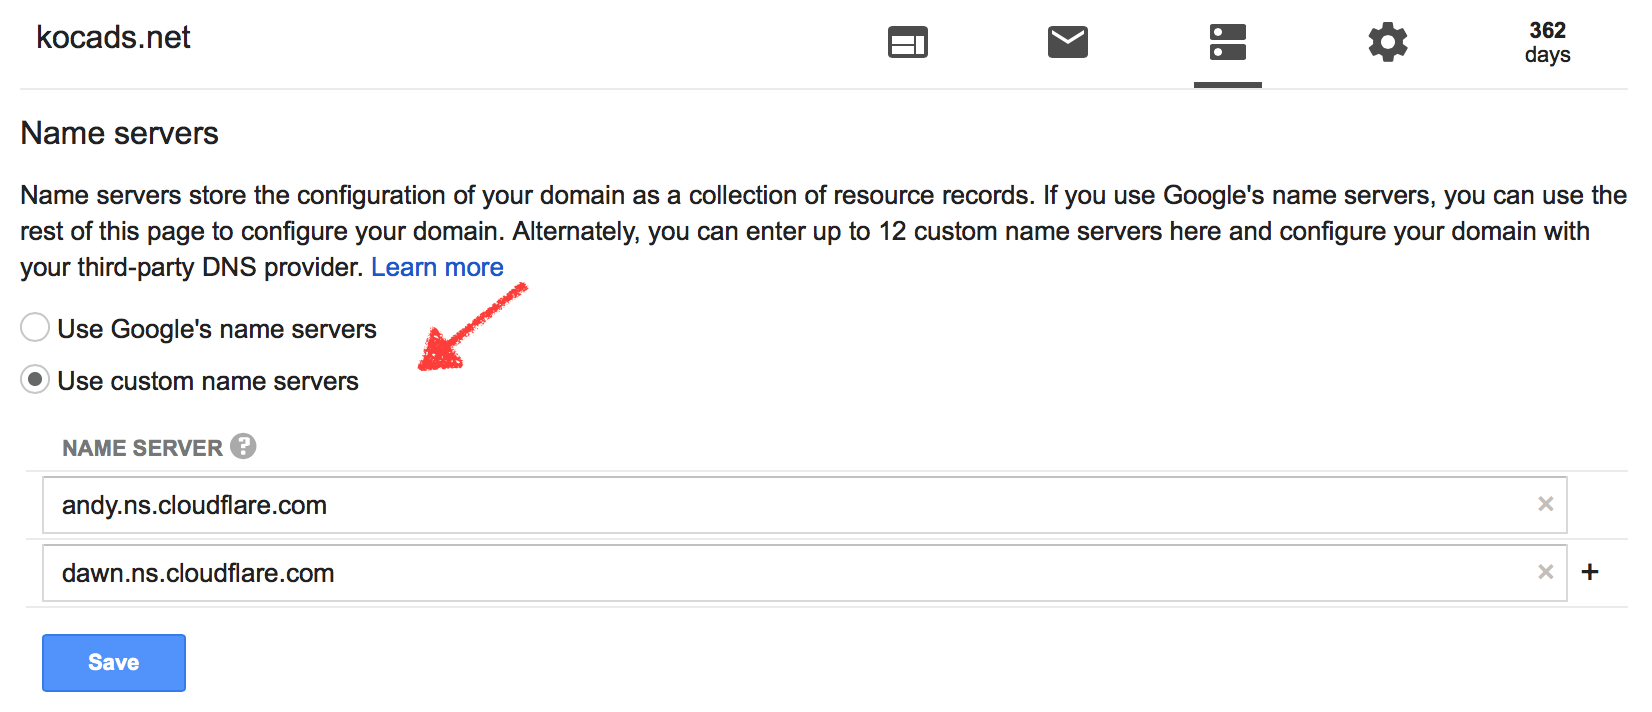Remove andy.ns.cloudflare.com with its X icon
The image size is (1652, 712).
pos(1545,504)
